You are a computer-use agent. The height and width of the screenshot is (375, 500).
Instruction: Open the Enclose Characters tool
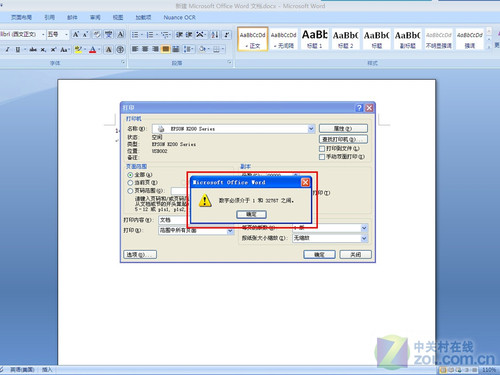coord(120,50)
